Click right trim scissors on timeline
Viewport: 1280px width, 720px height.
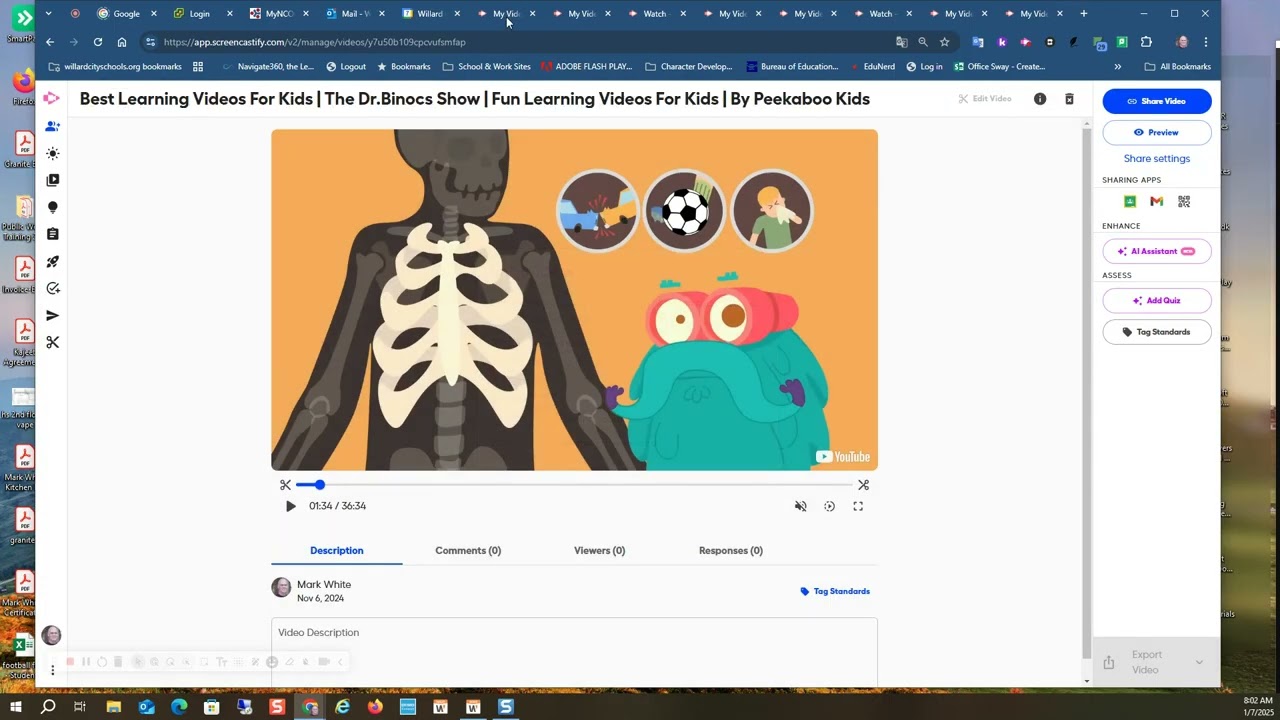point(863,485)
